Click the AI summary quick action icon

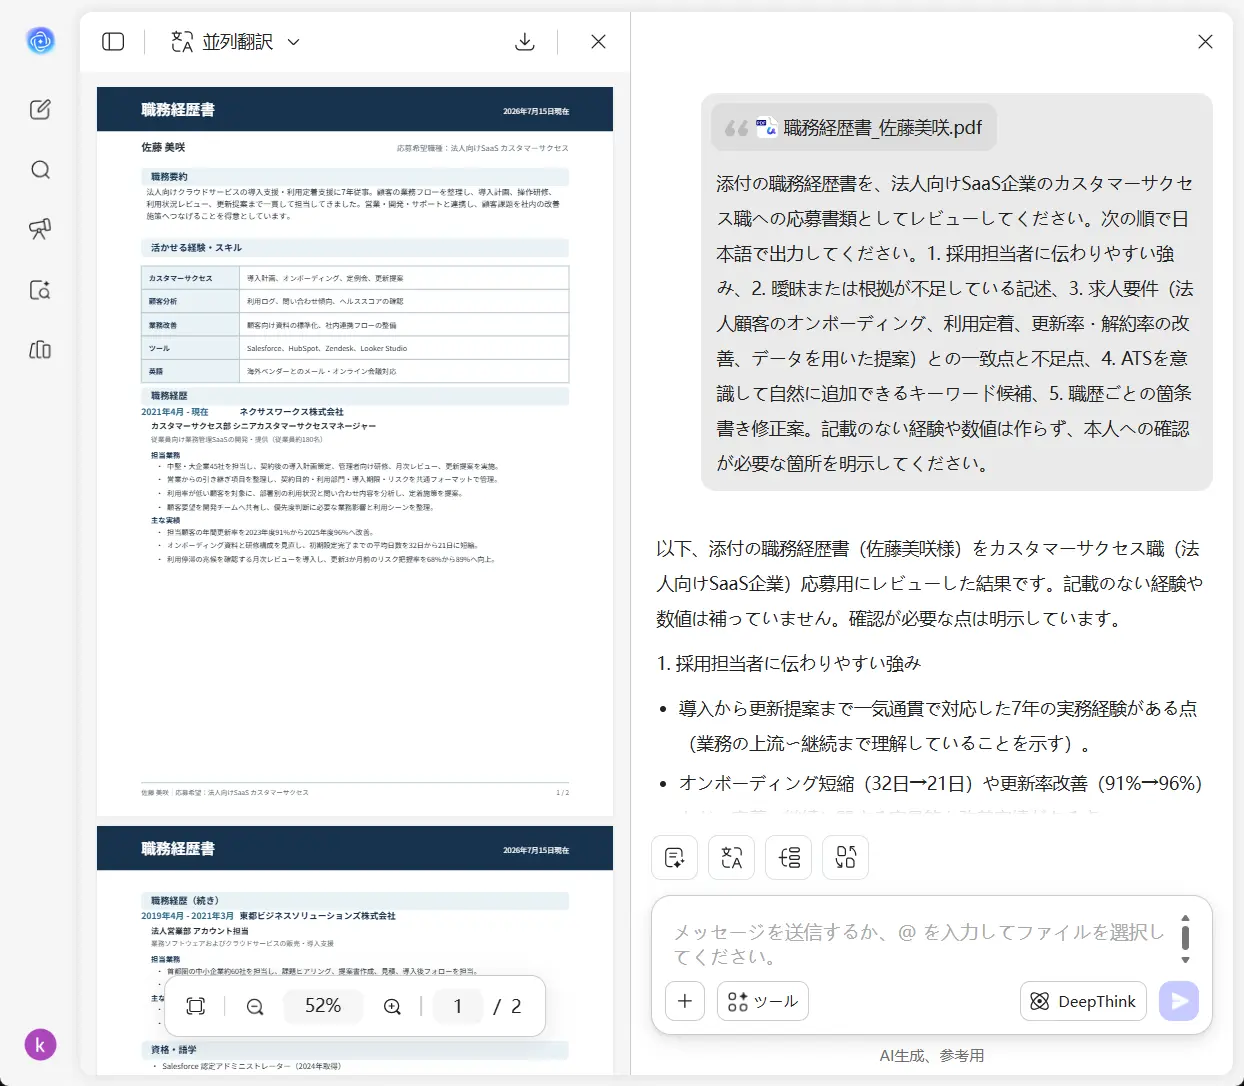coord(674,857)
